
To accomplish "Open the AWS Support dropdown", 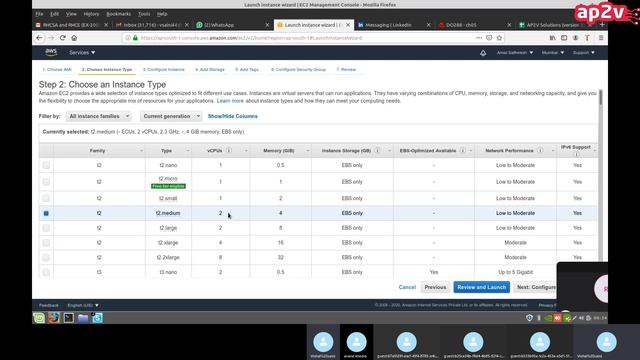I will click(584, 53).
